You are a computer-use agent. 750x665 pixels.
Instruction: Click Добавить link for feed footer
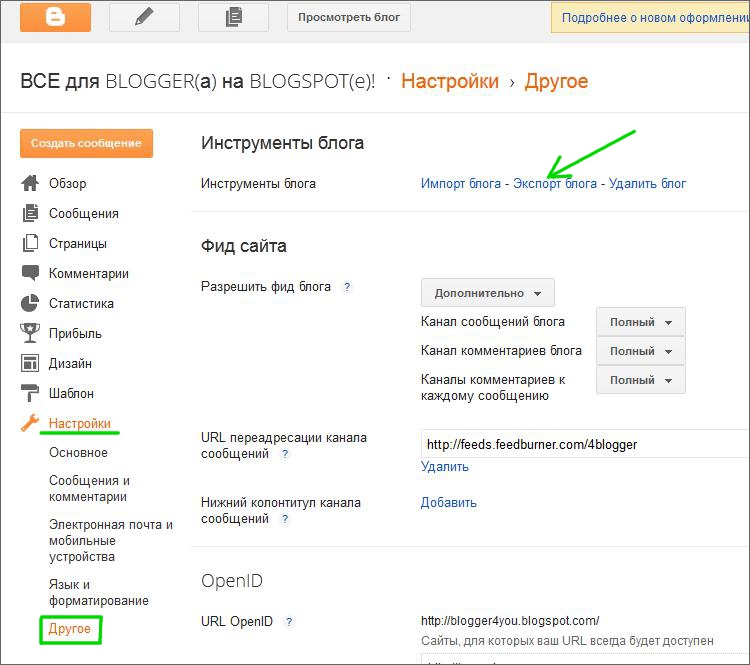(x=449, y=503)
